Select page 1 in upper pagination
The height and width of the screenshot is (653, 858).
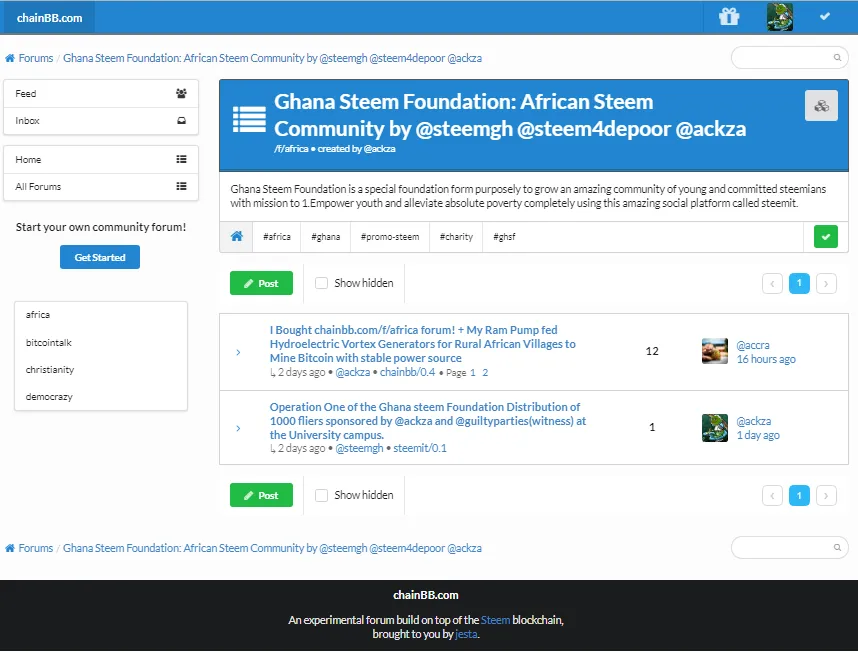point(799,283)
